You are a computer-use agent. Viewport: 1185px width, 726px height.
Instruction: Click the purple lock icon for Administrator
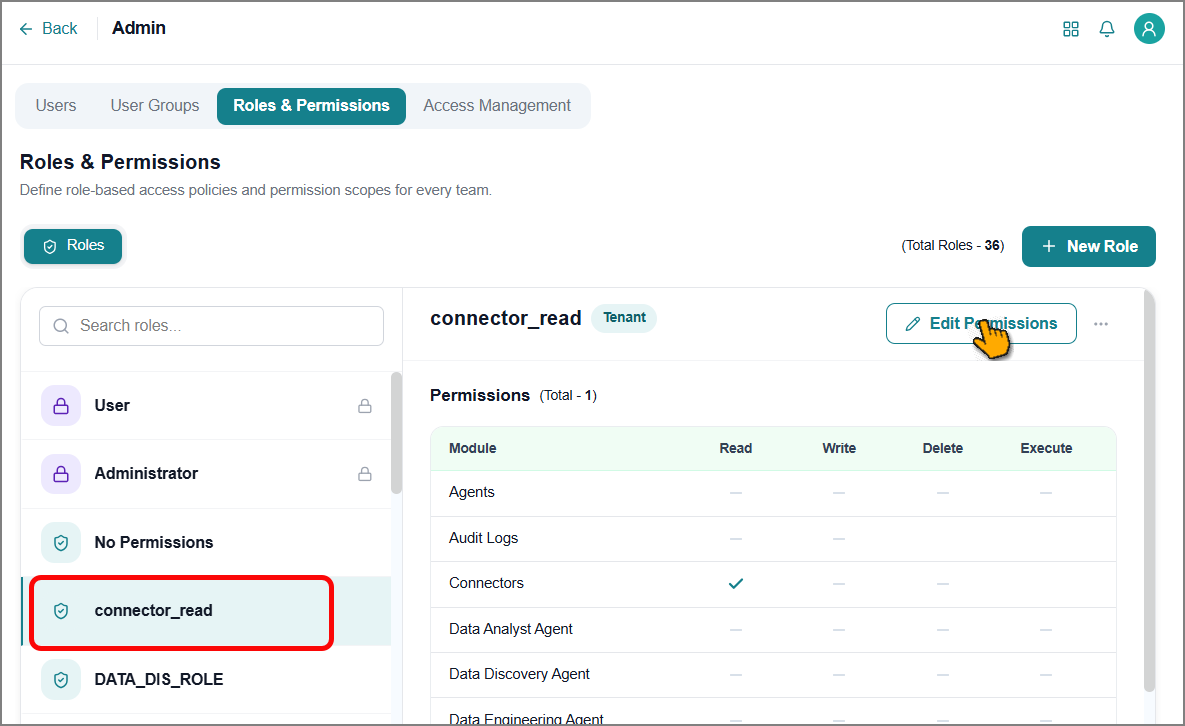coord(61,474)
